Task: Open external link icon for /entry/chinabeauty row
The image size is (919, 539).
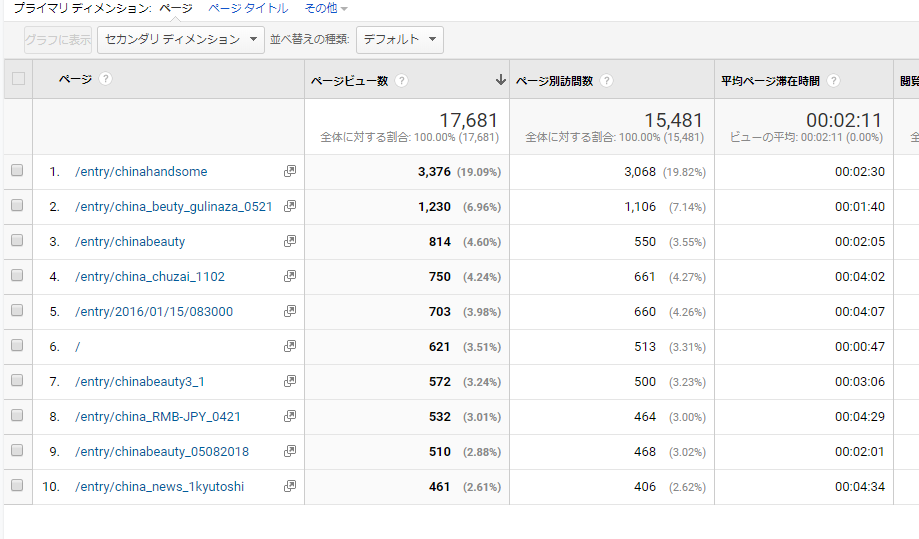Action: click(x=290, y=241)
